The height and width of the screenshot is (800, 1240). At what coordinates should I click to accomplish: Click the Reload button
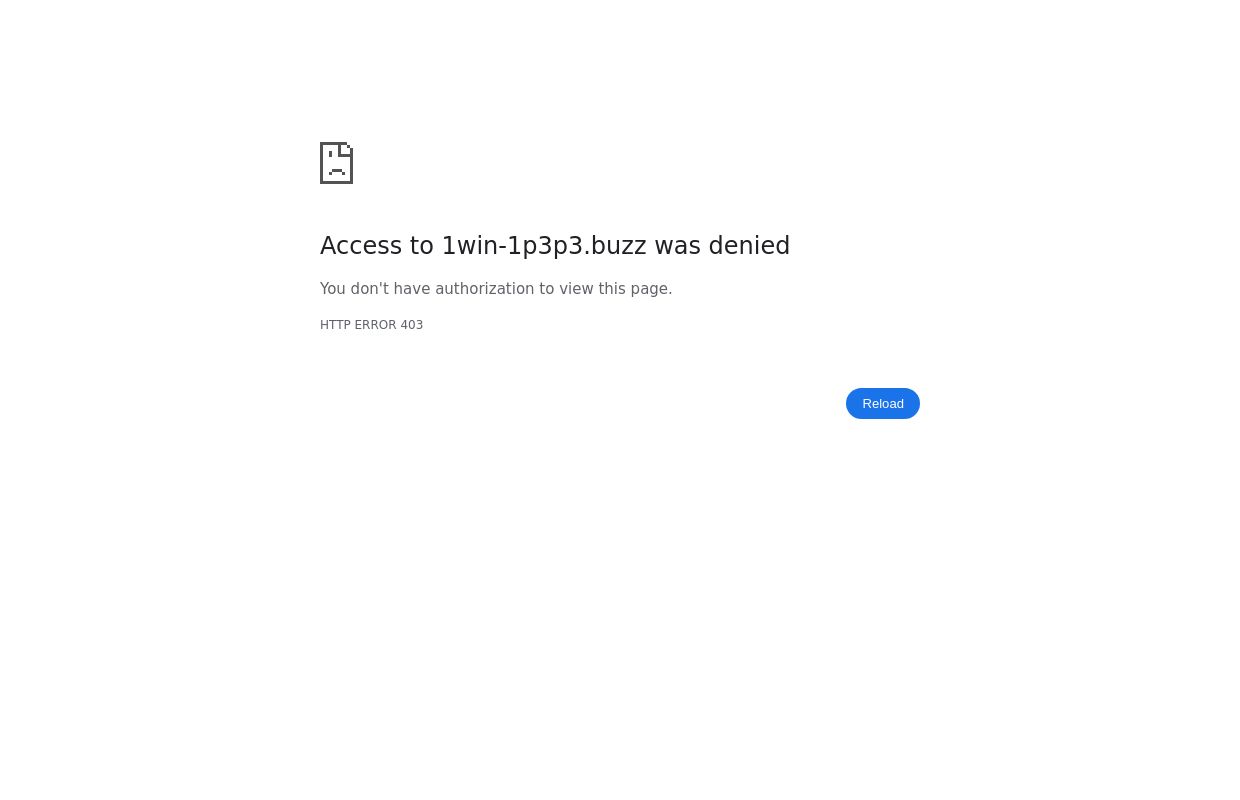click(883, 403)
